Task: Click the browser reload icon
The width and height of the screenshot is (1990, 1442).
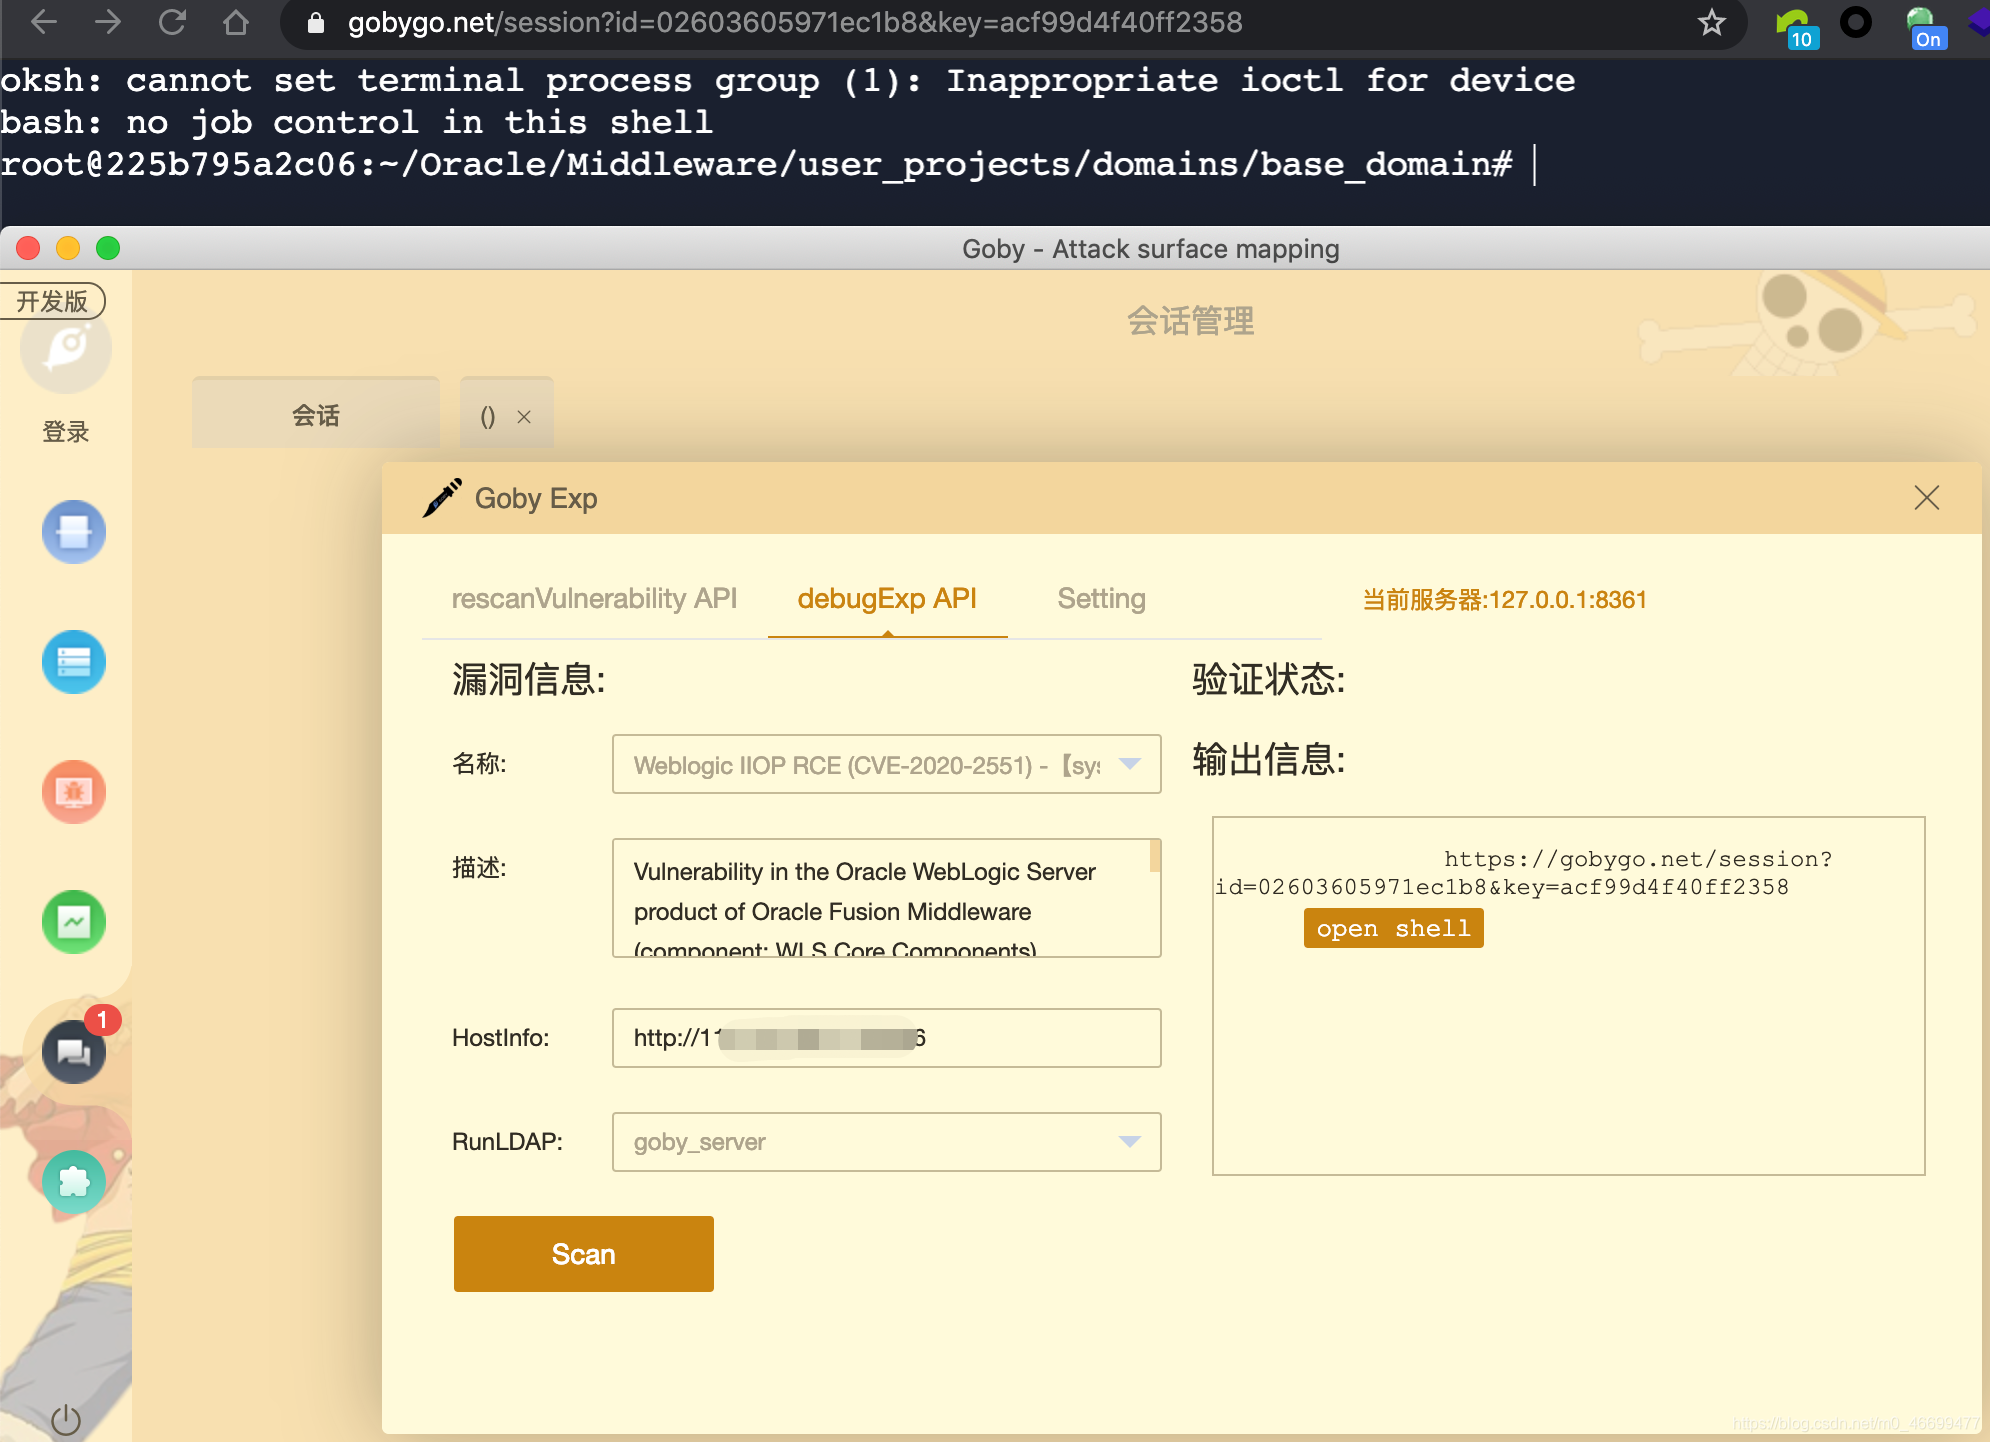Action: (172, 22)
